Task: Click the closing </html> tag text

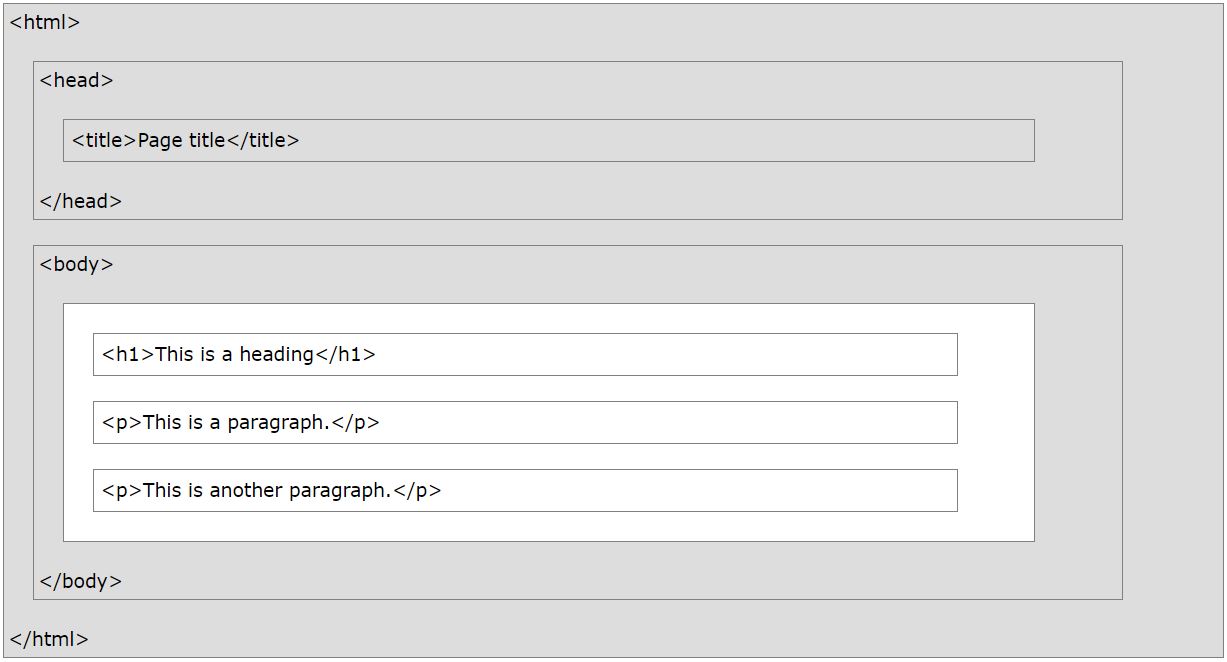Action: tap(49, 639)
